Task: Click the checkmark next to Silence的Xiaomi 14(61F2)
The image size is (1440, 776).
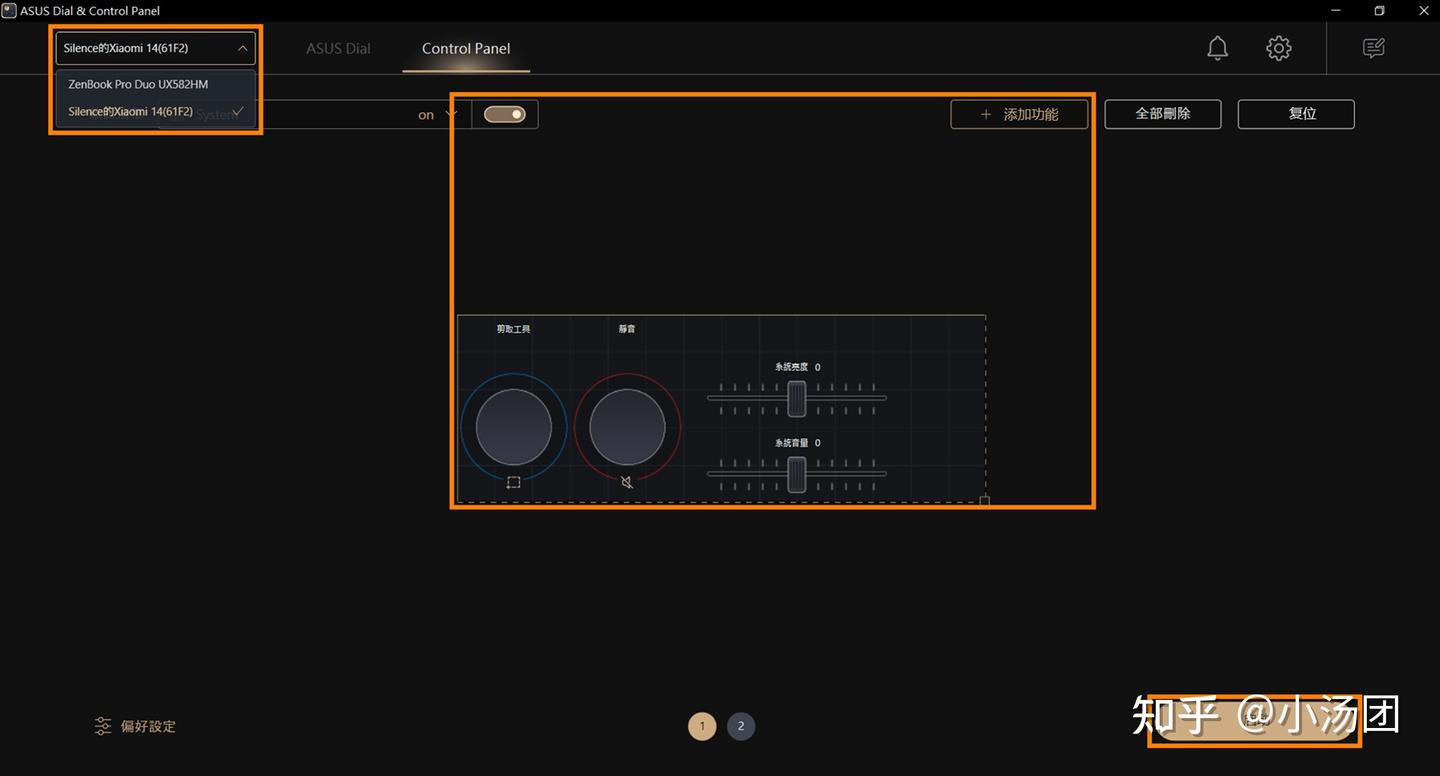Action: point(236,111)
